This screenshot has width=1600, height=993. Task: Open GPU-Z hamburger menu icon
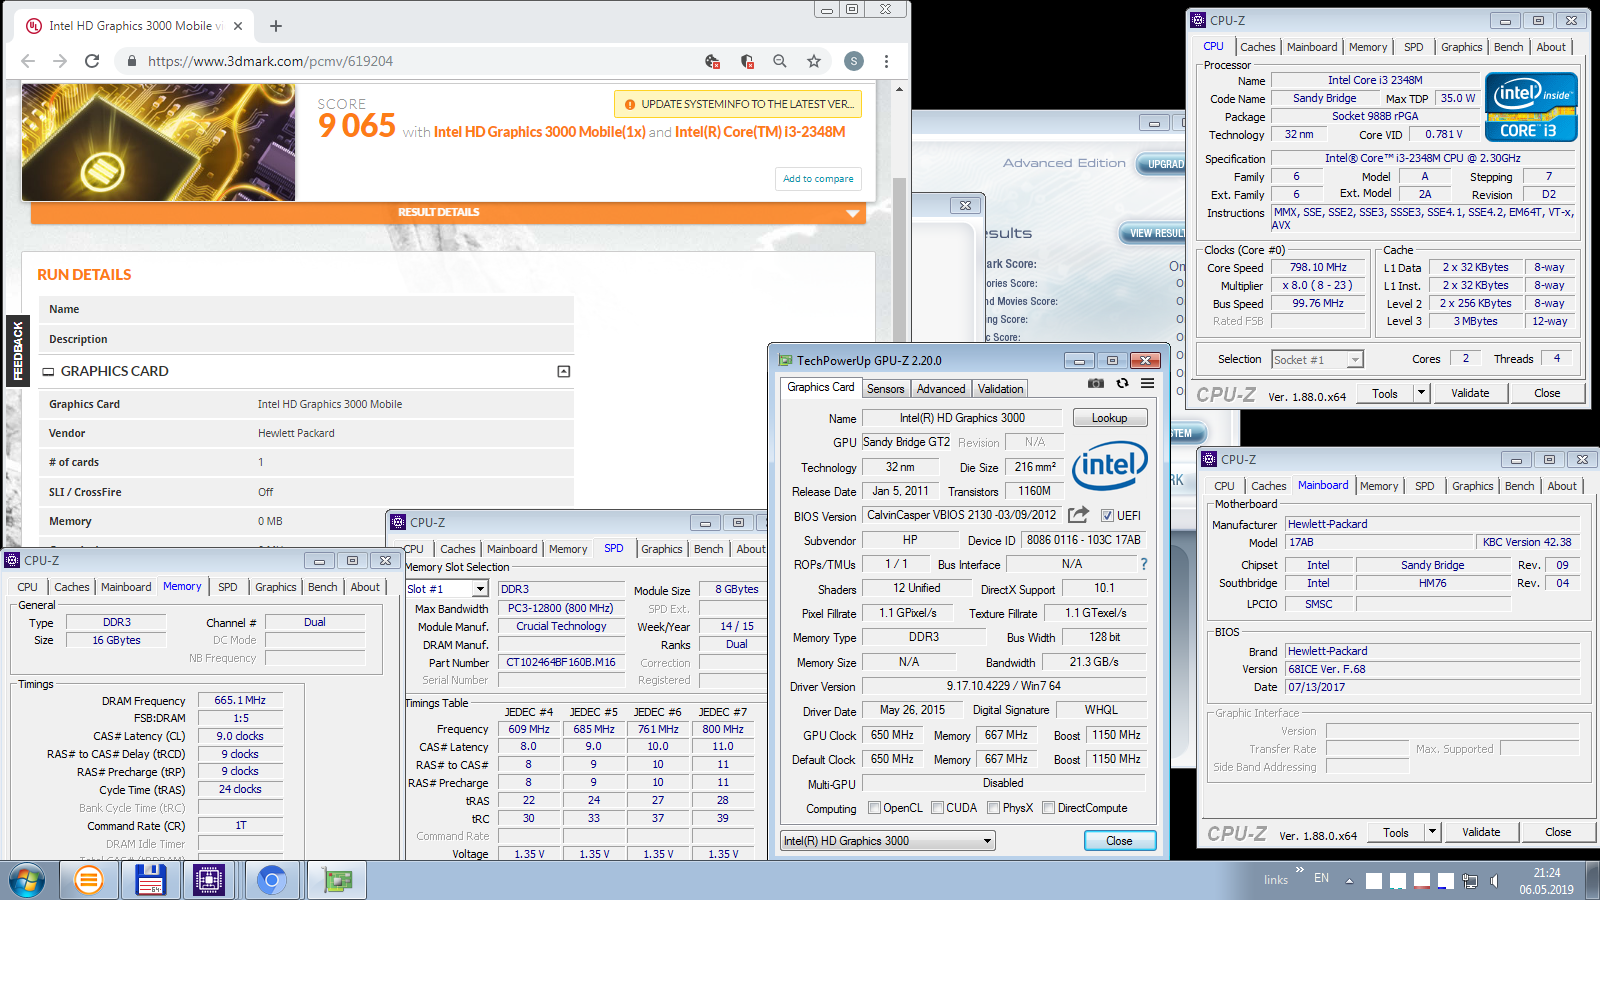(1147, 383)
